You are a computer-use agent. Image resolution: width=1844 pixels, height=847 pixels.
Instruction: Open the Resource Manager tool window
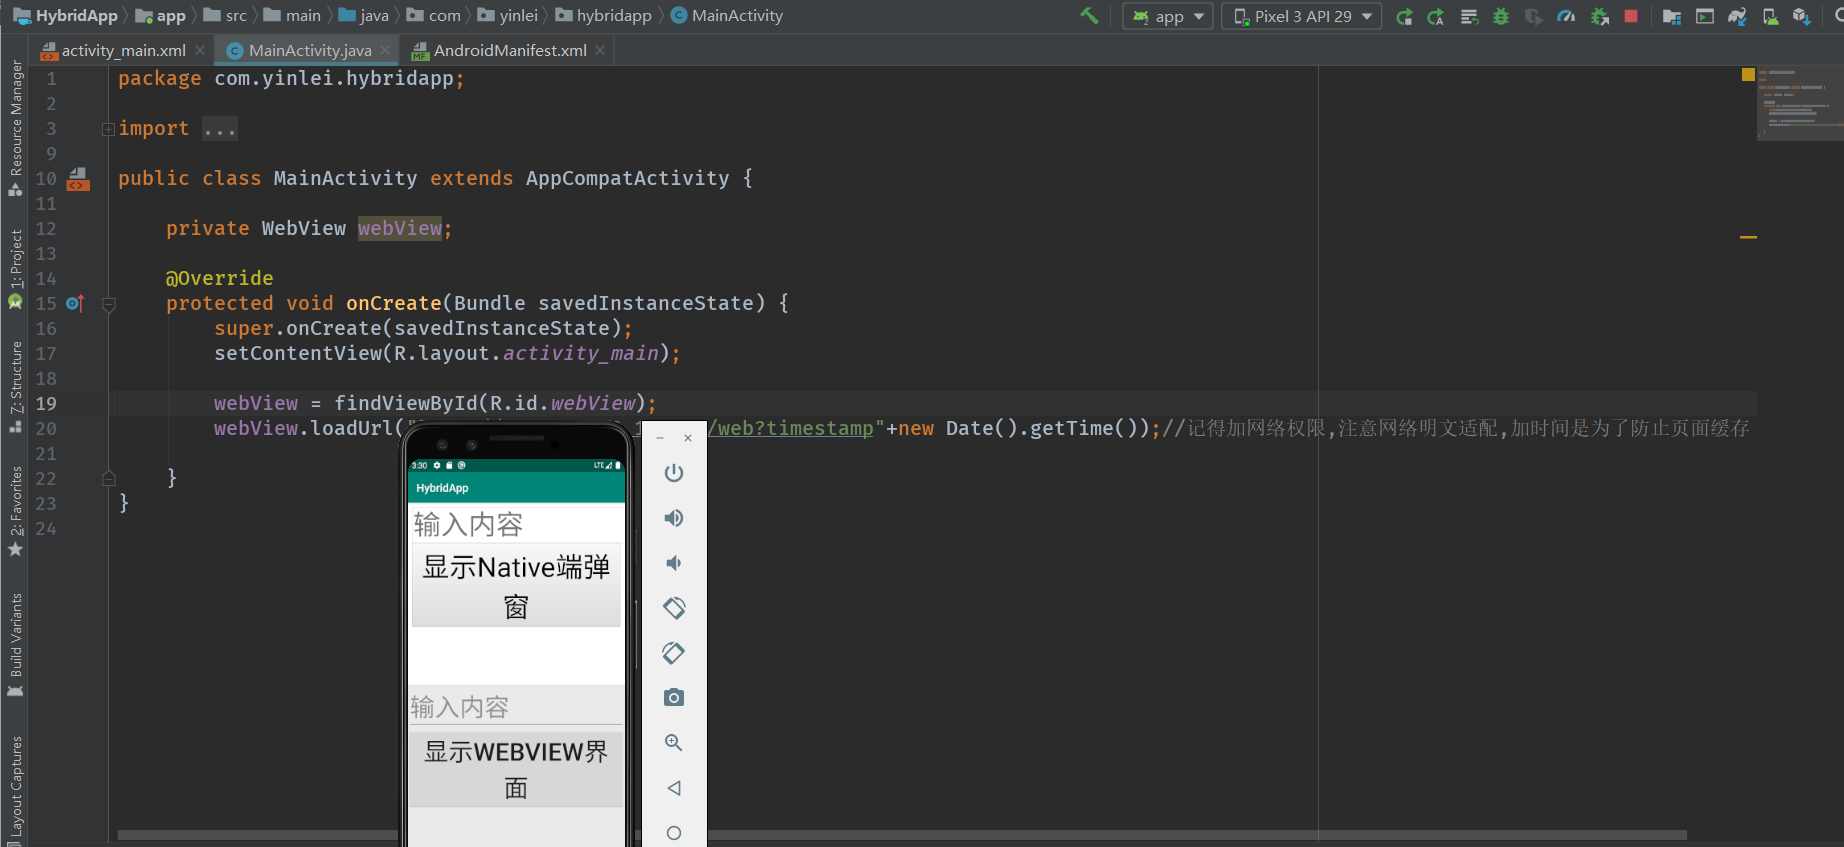[15, 128]
